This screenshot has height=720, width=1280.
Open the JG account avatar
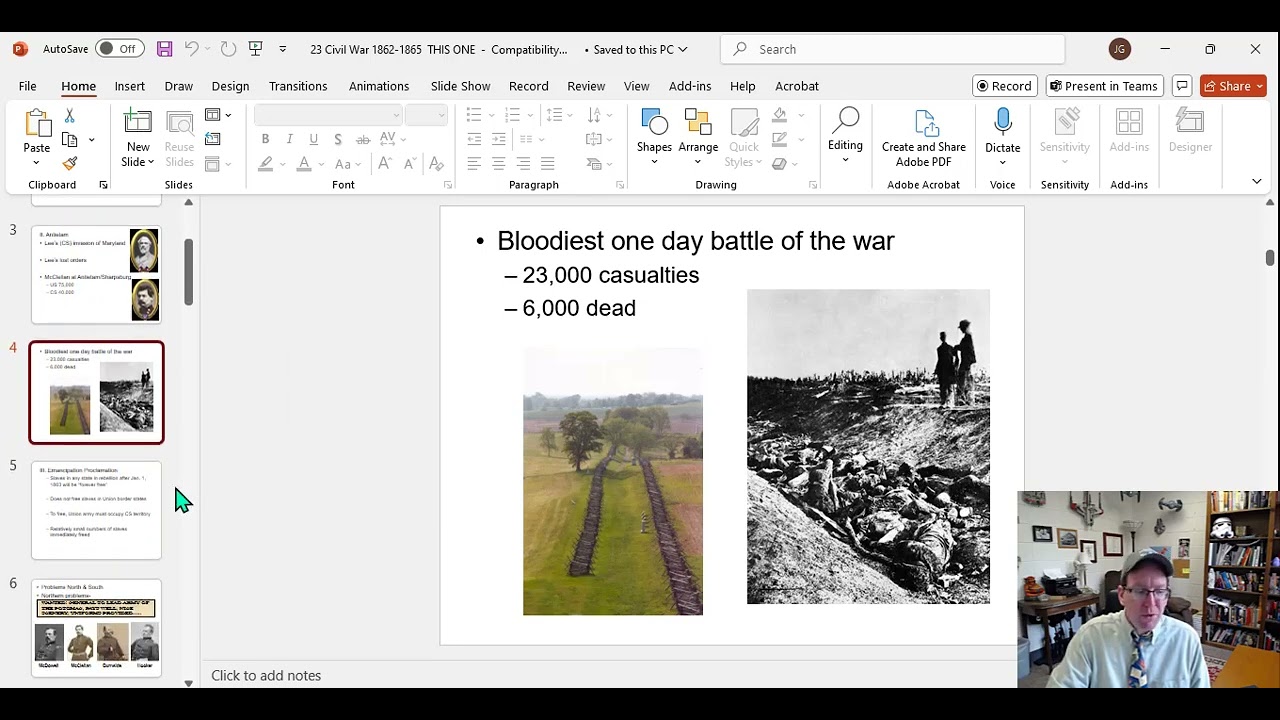[x=1120, y=49]
